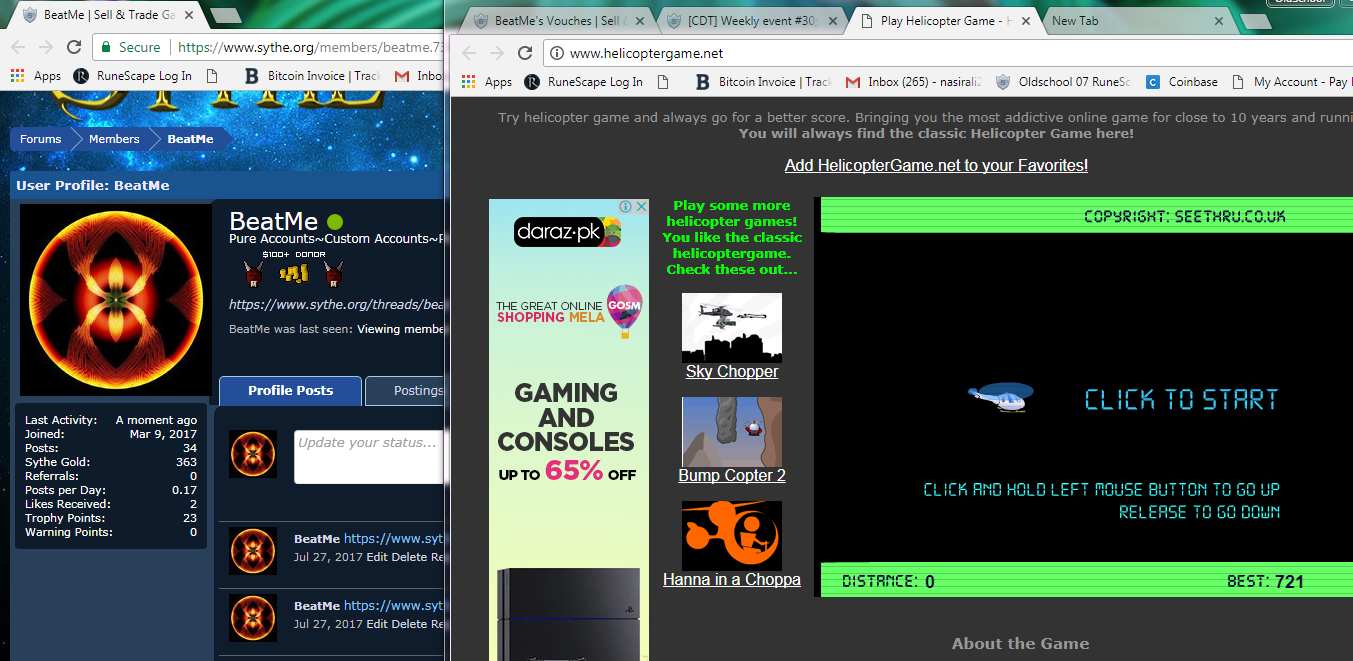
Task: Click CLICK TO START in helicopter game
Action: point(1181,400)
